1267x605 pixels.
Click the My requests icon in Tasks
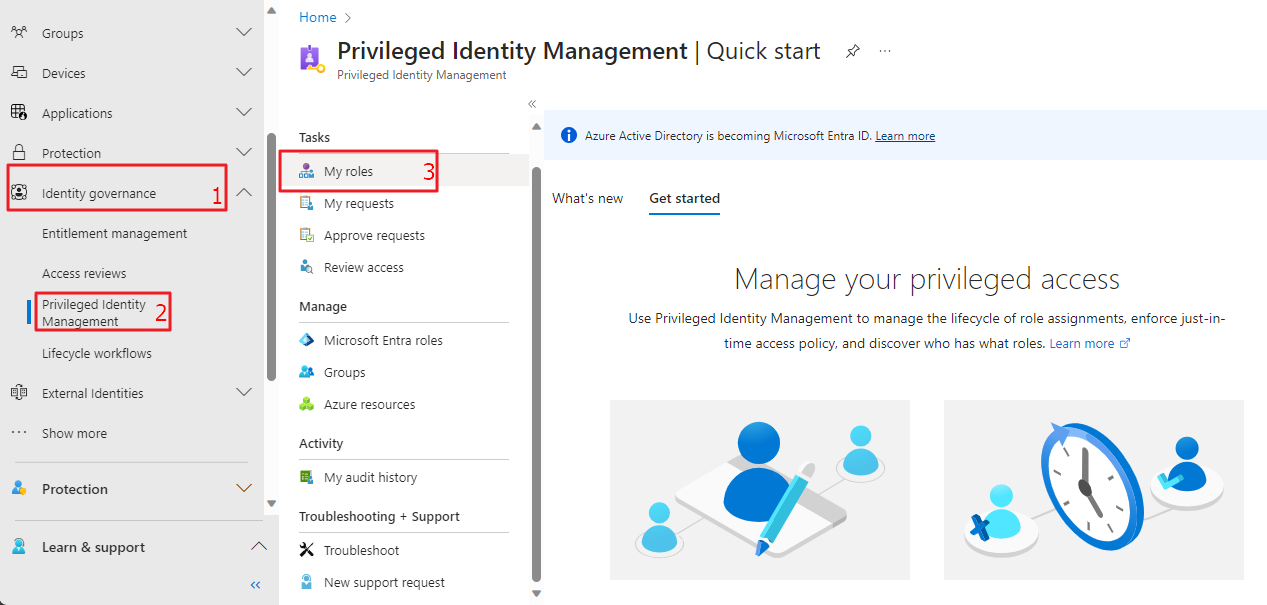307,204
